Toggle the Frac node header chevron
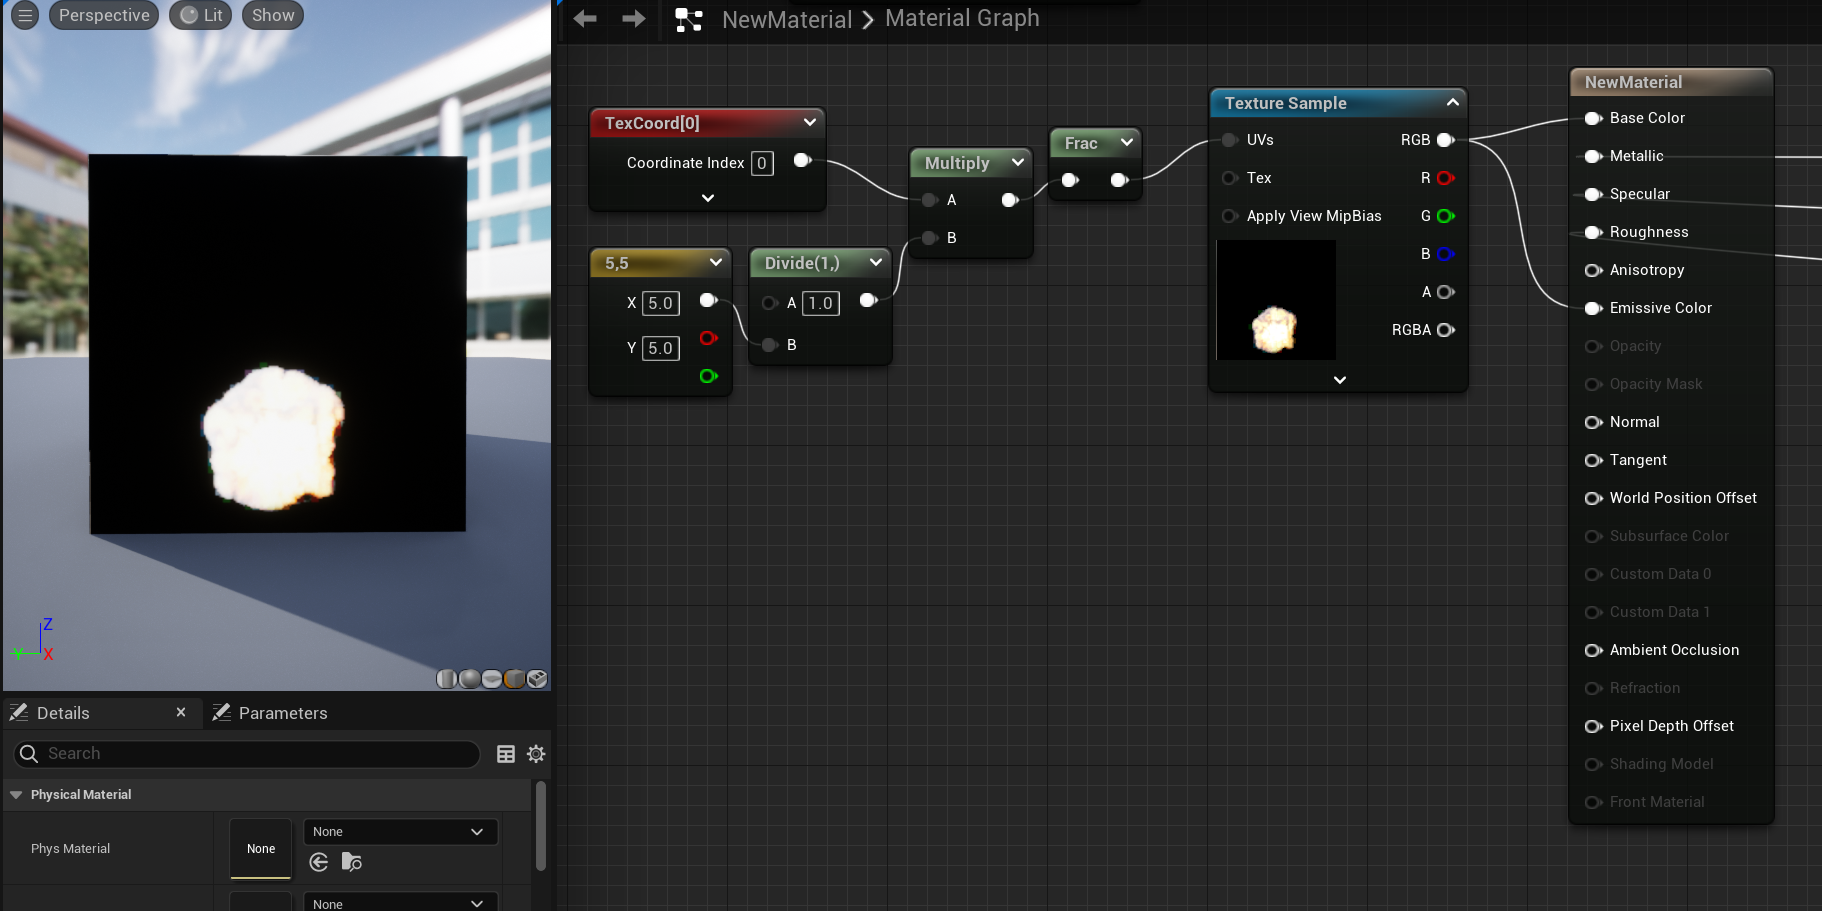 click(1127, 142)
